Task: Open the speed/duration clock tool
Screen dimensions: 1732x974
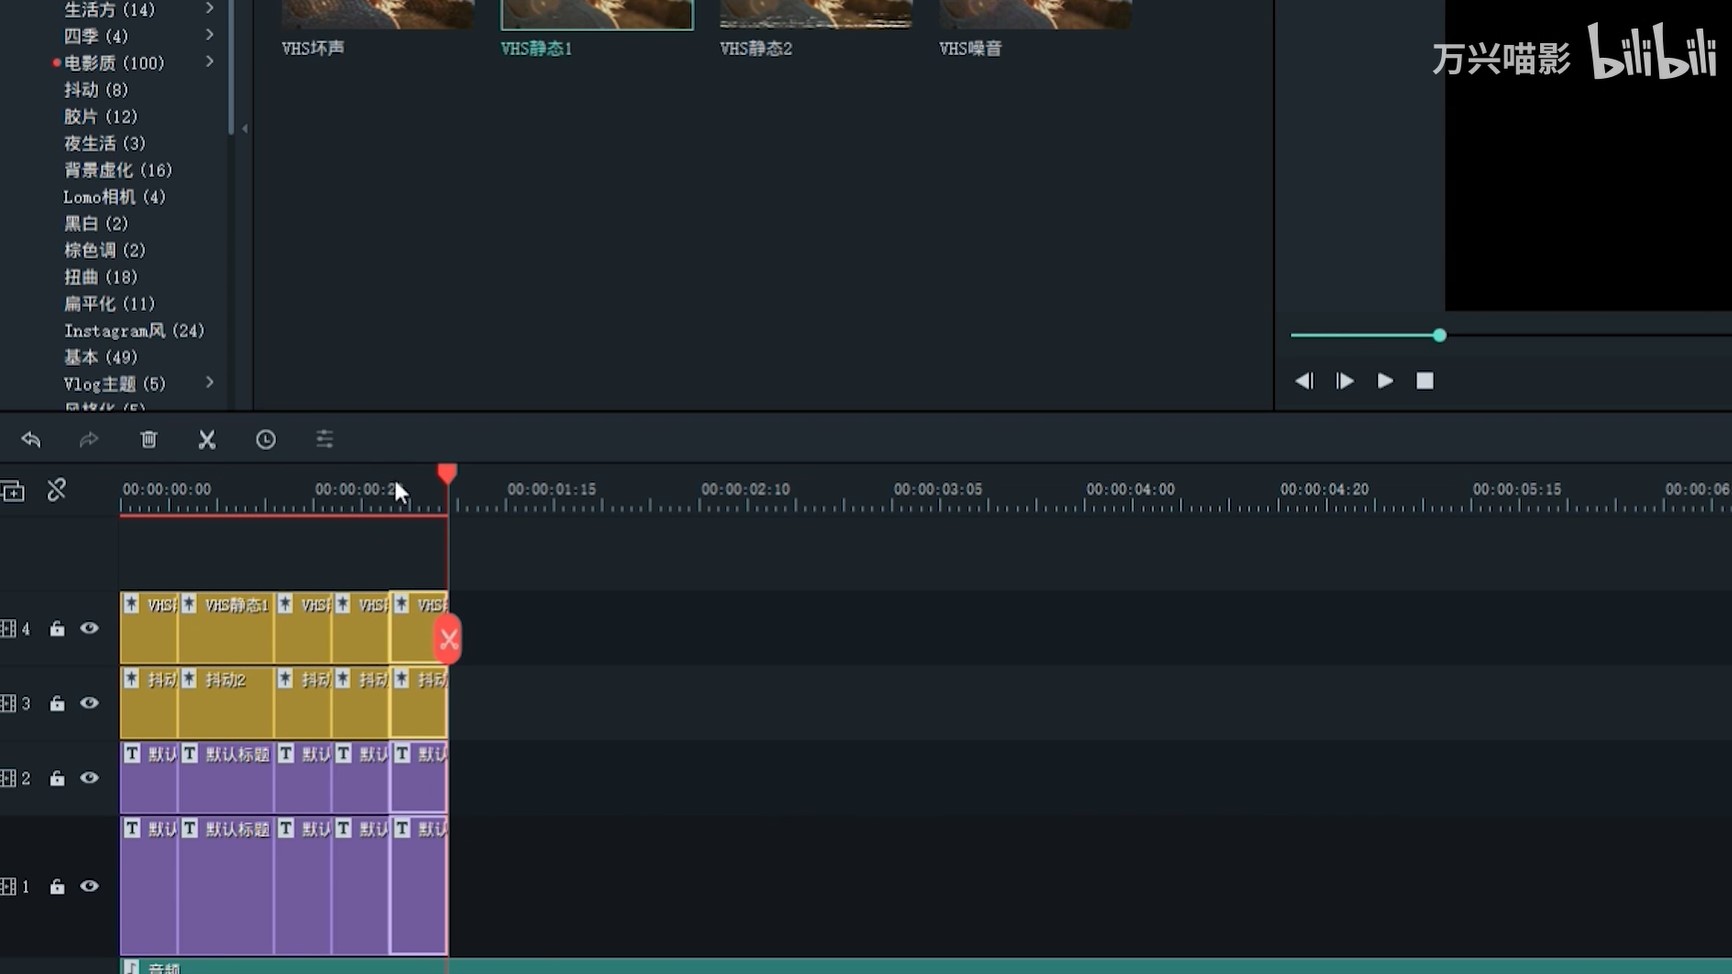Action: pyautogui.click(x=265, y=440)
